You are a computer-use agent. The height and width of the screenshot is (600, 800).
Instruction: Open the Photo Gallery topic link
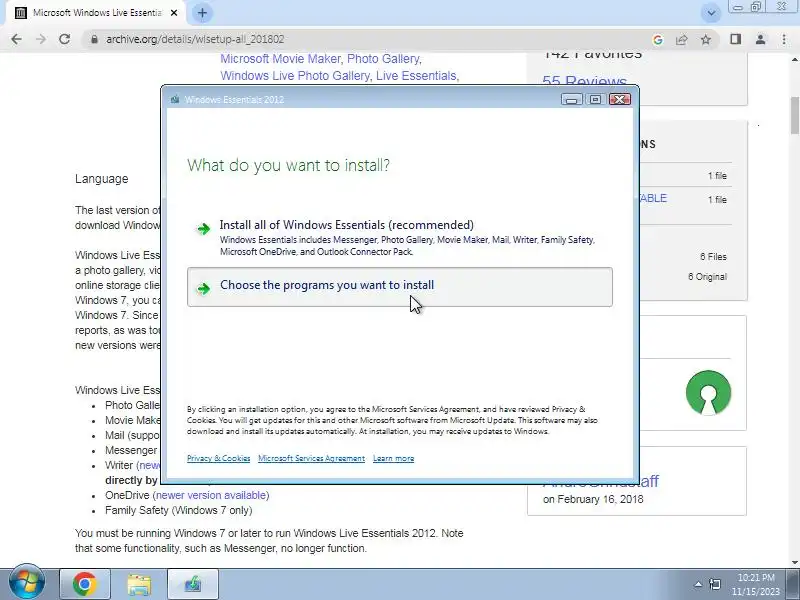pyautogui.click(x=383, y=59)
